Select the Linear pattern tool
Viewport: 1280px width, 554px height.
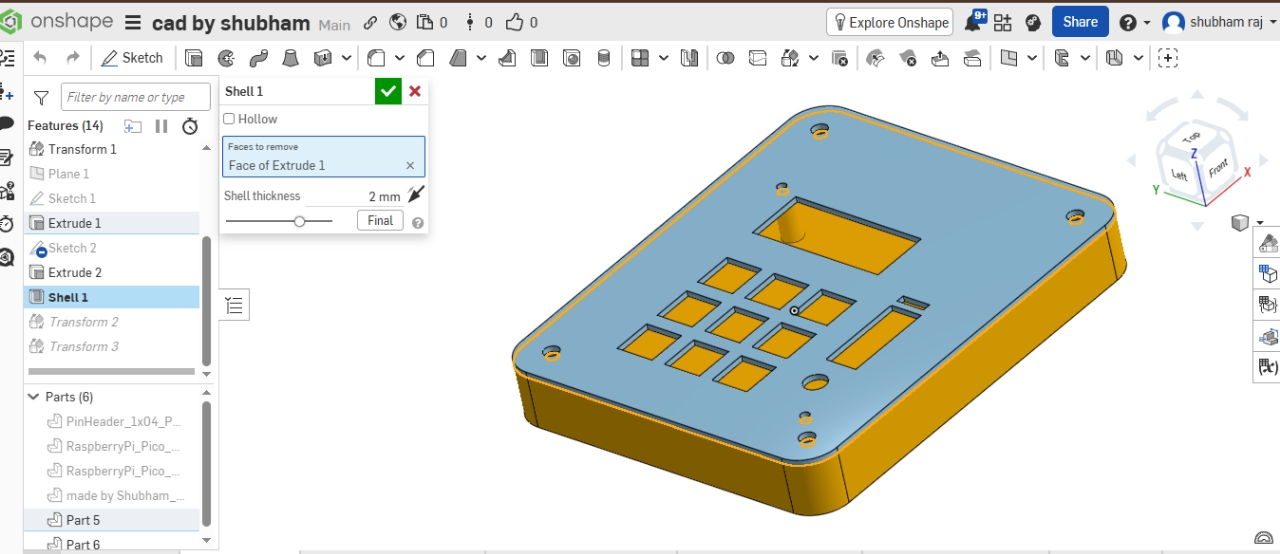640,58
